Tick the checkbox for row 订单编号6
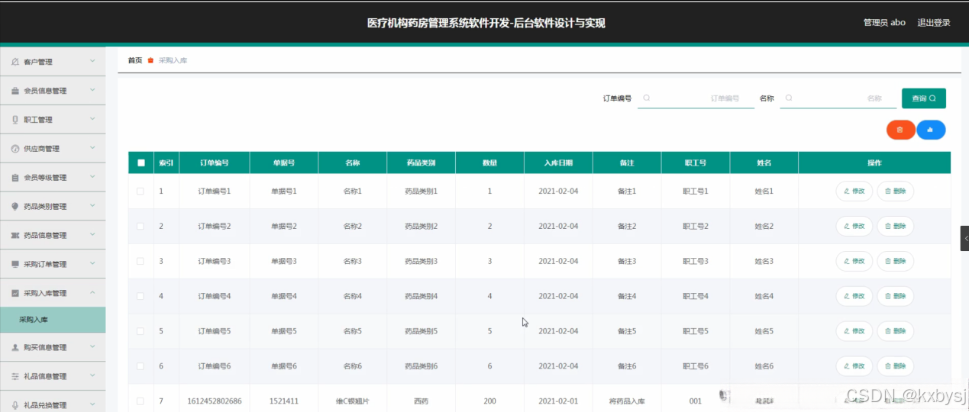970x413 pixels. click(140, 366)
